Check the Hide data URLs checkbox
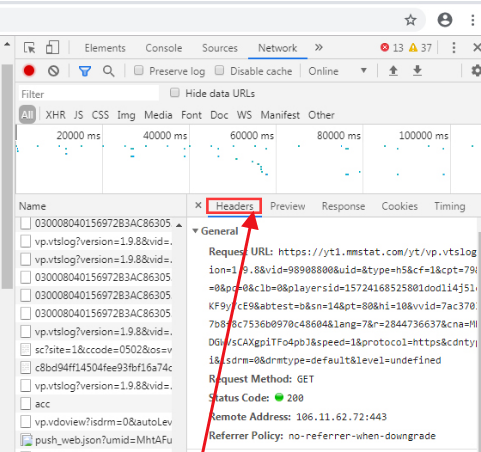Screen dimensions: 481x452 pos(175,93)
